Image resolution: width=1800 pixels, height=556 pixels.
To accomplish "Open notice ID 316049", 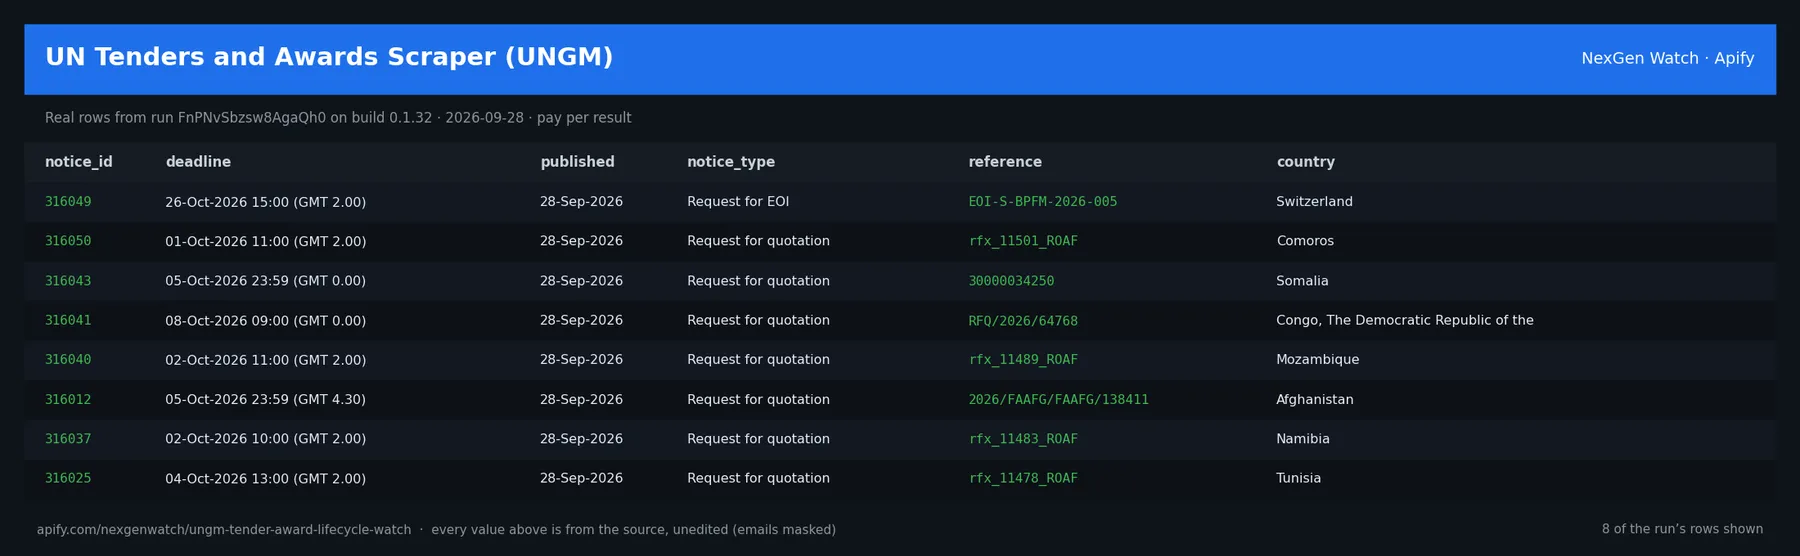I will (x=68, y=202).
